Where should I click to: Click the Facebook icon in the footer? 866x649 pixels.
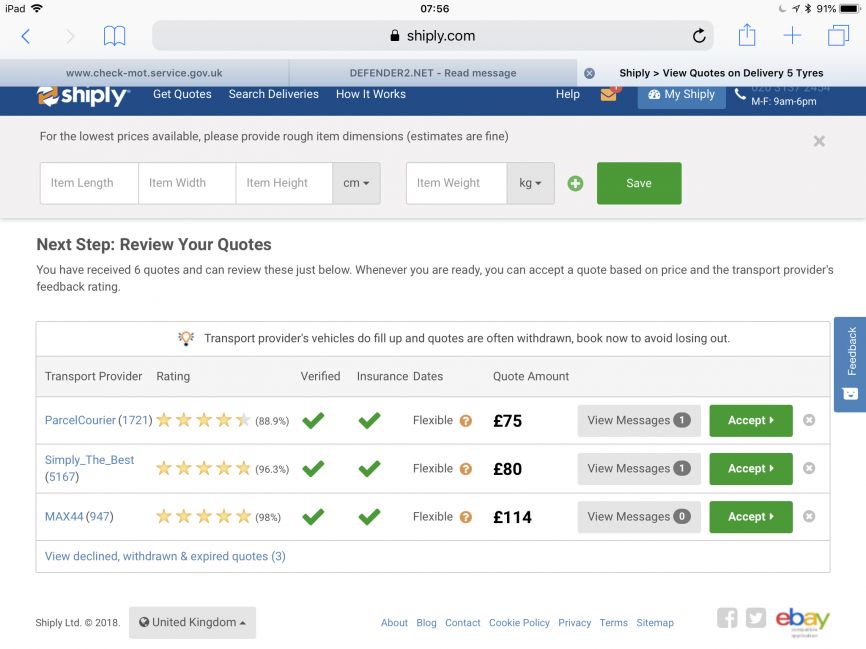click(x=727, y=618)
